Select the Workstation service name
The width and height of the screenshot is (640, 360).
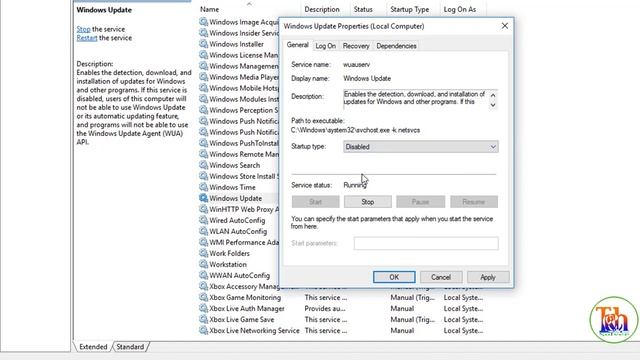point(228,264)
